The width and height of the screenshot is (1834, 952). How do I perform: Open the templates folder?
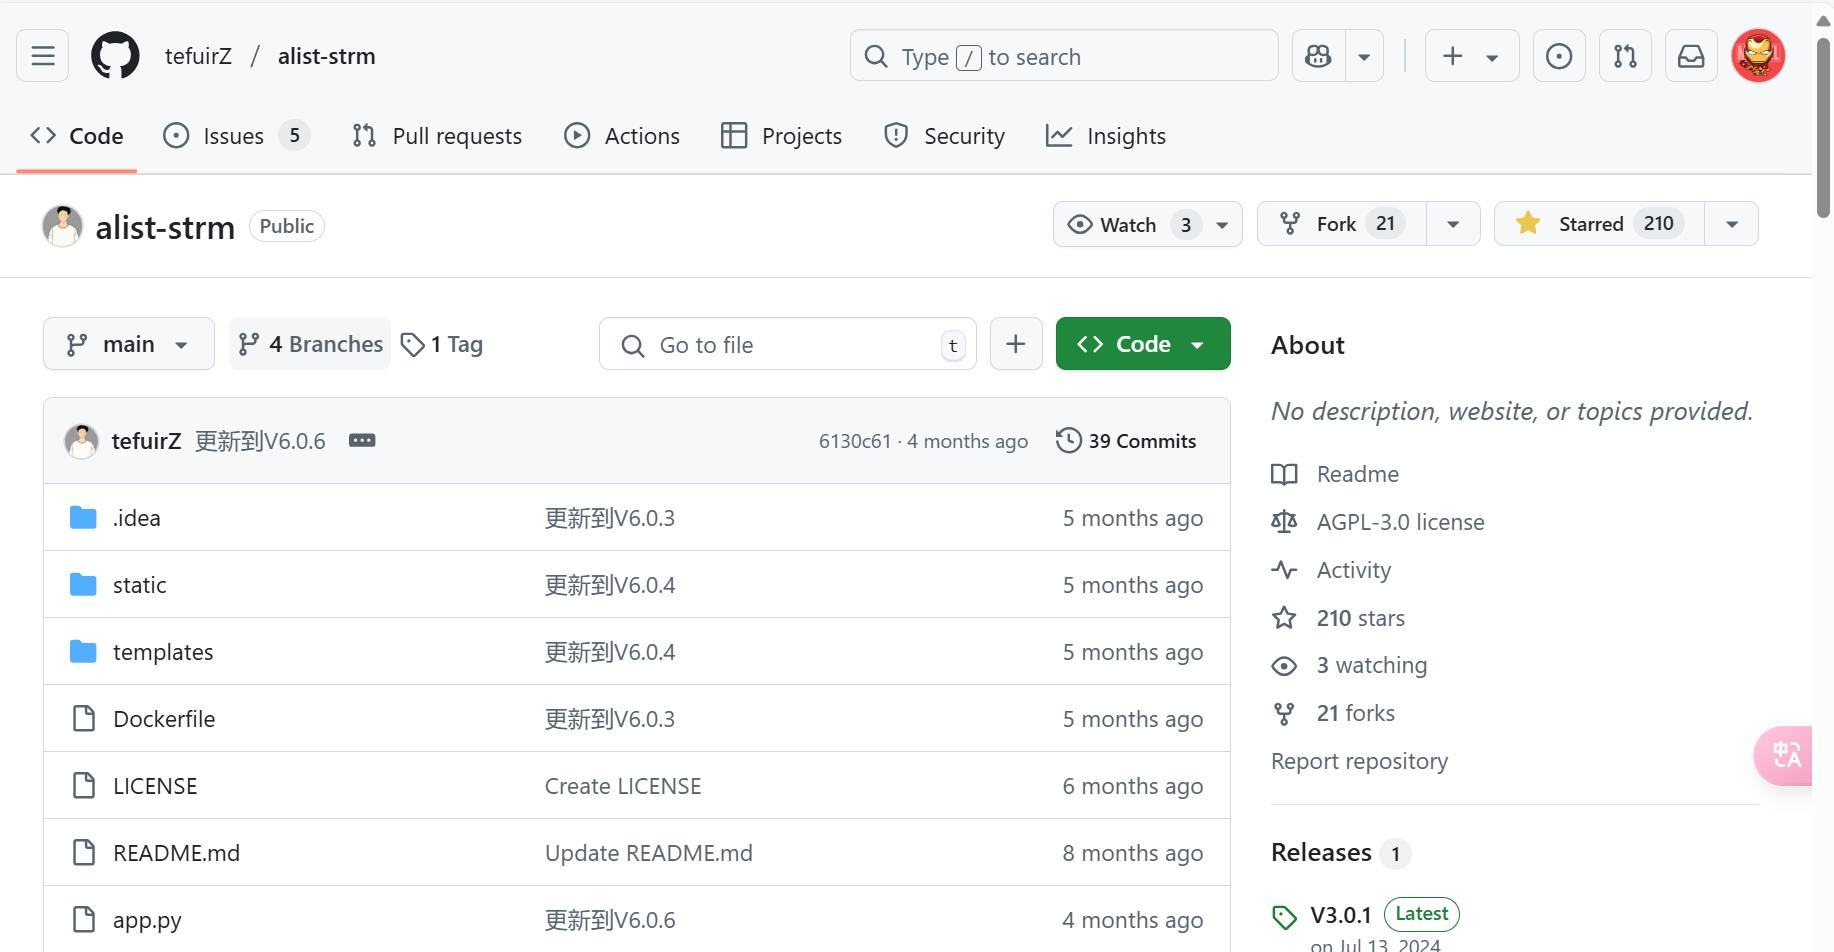pyautogui.click(x=163, y=652)
